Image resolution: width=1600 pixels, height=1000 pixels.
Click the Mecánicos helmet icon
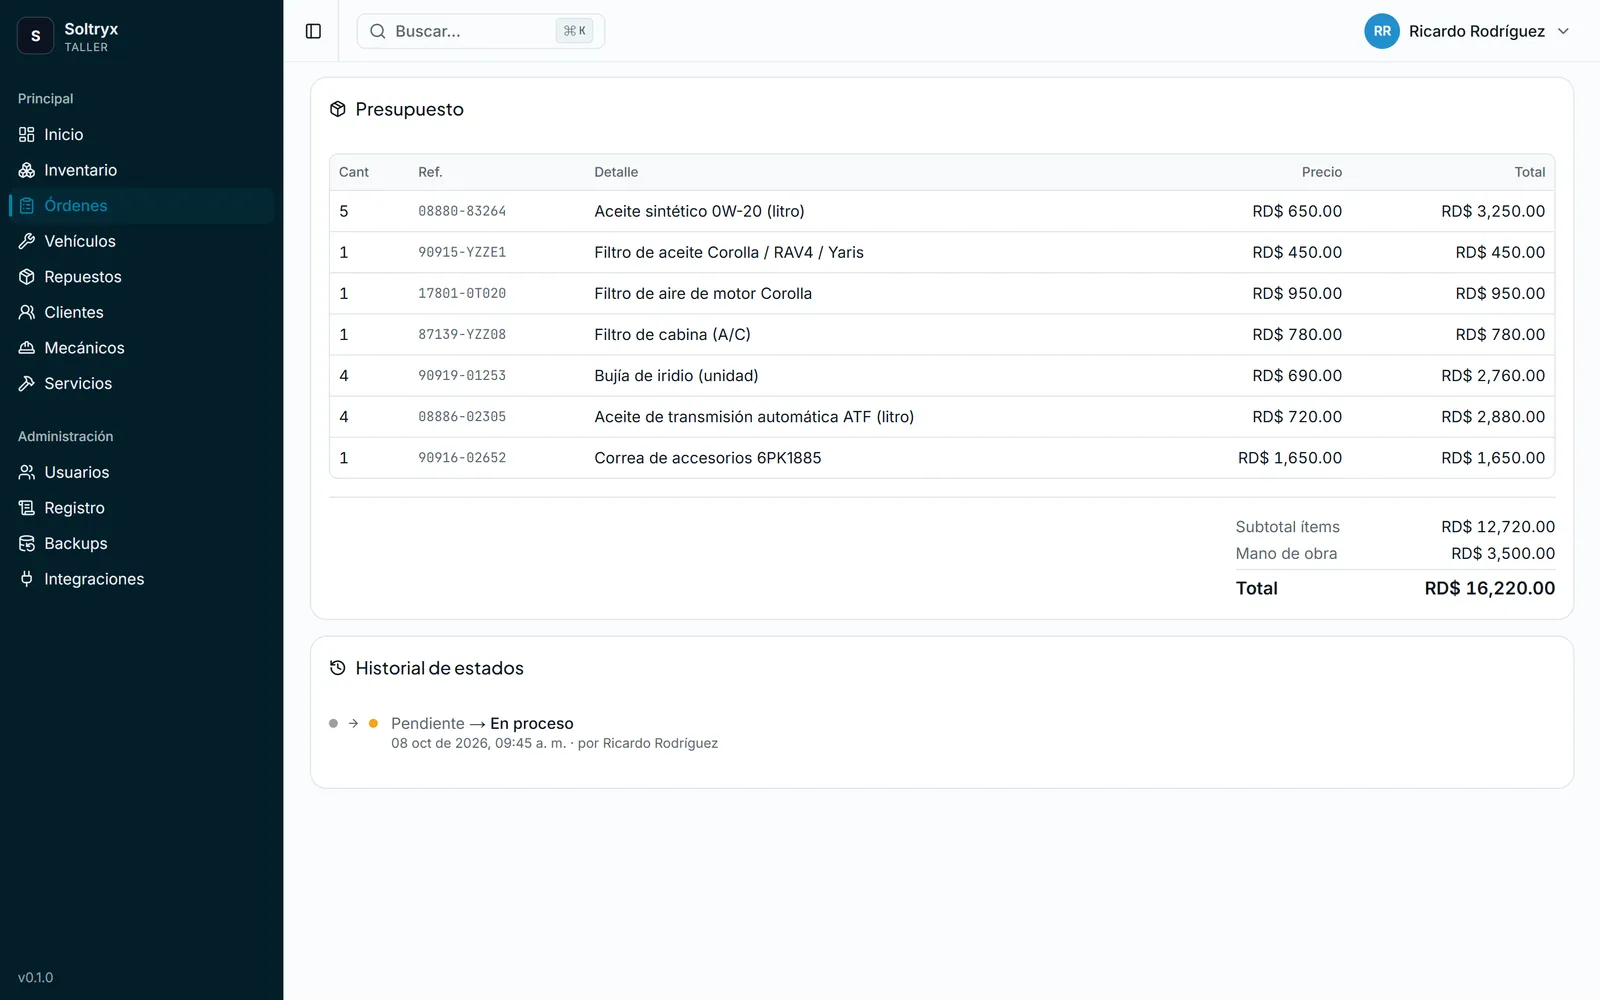(x=27, y=348)
